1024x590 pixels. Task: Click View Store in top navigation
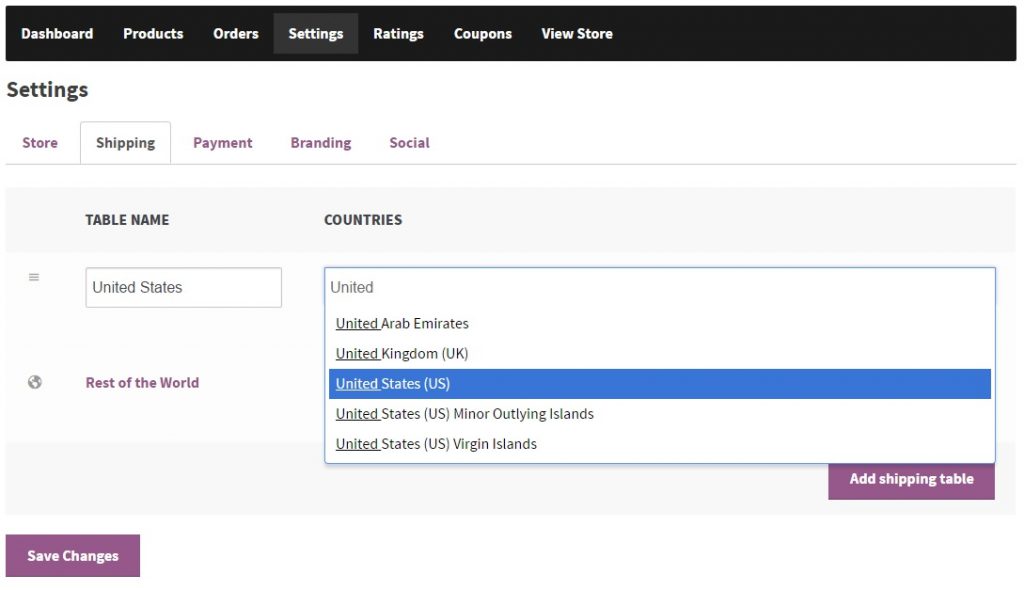(577, 34)
